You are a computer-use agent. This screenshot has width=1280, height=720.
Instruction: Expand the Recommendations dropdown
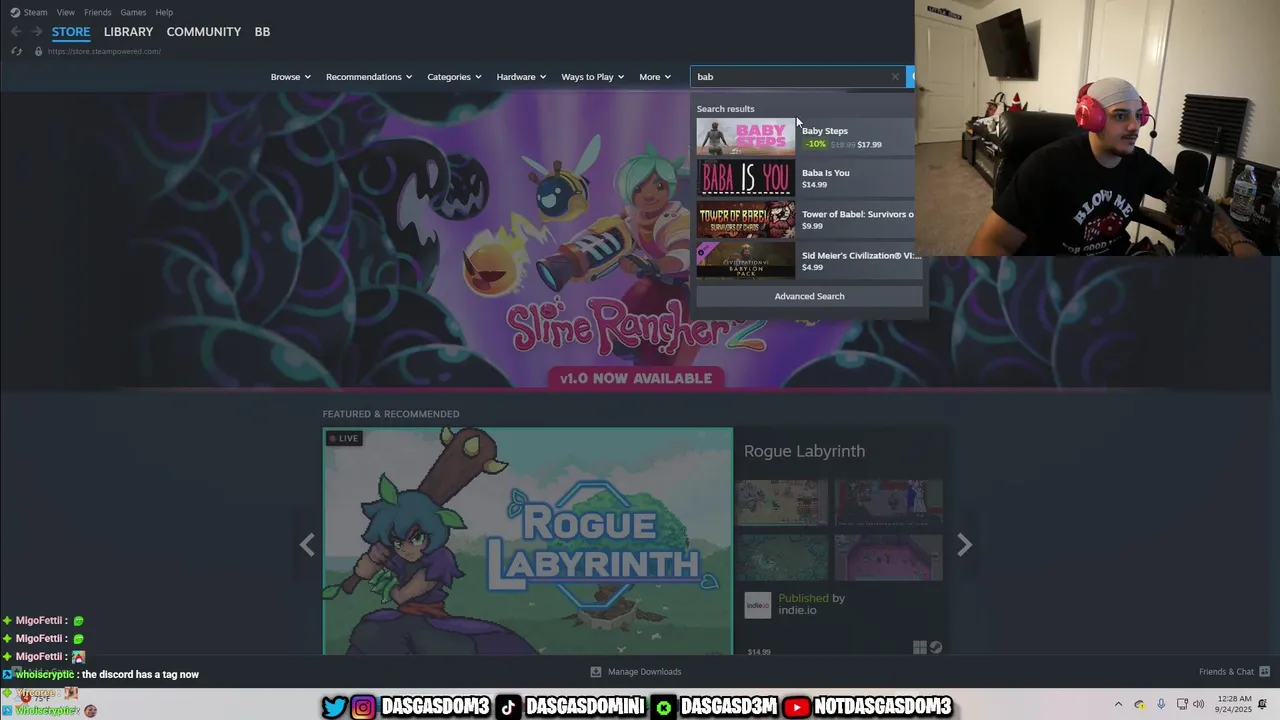[x=369, y=77]
